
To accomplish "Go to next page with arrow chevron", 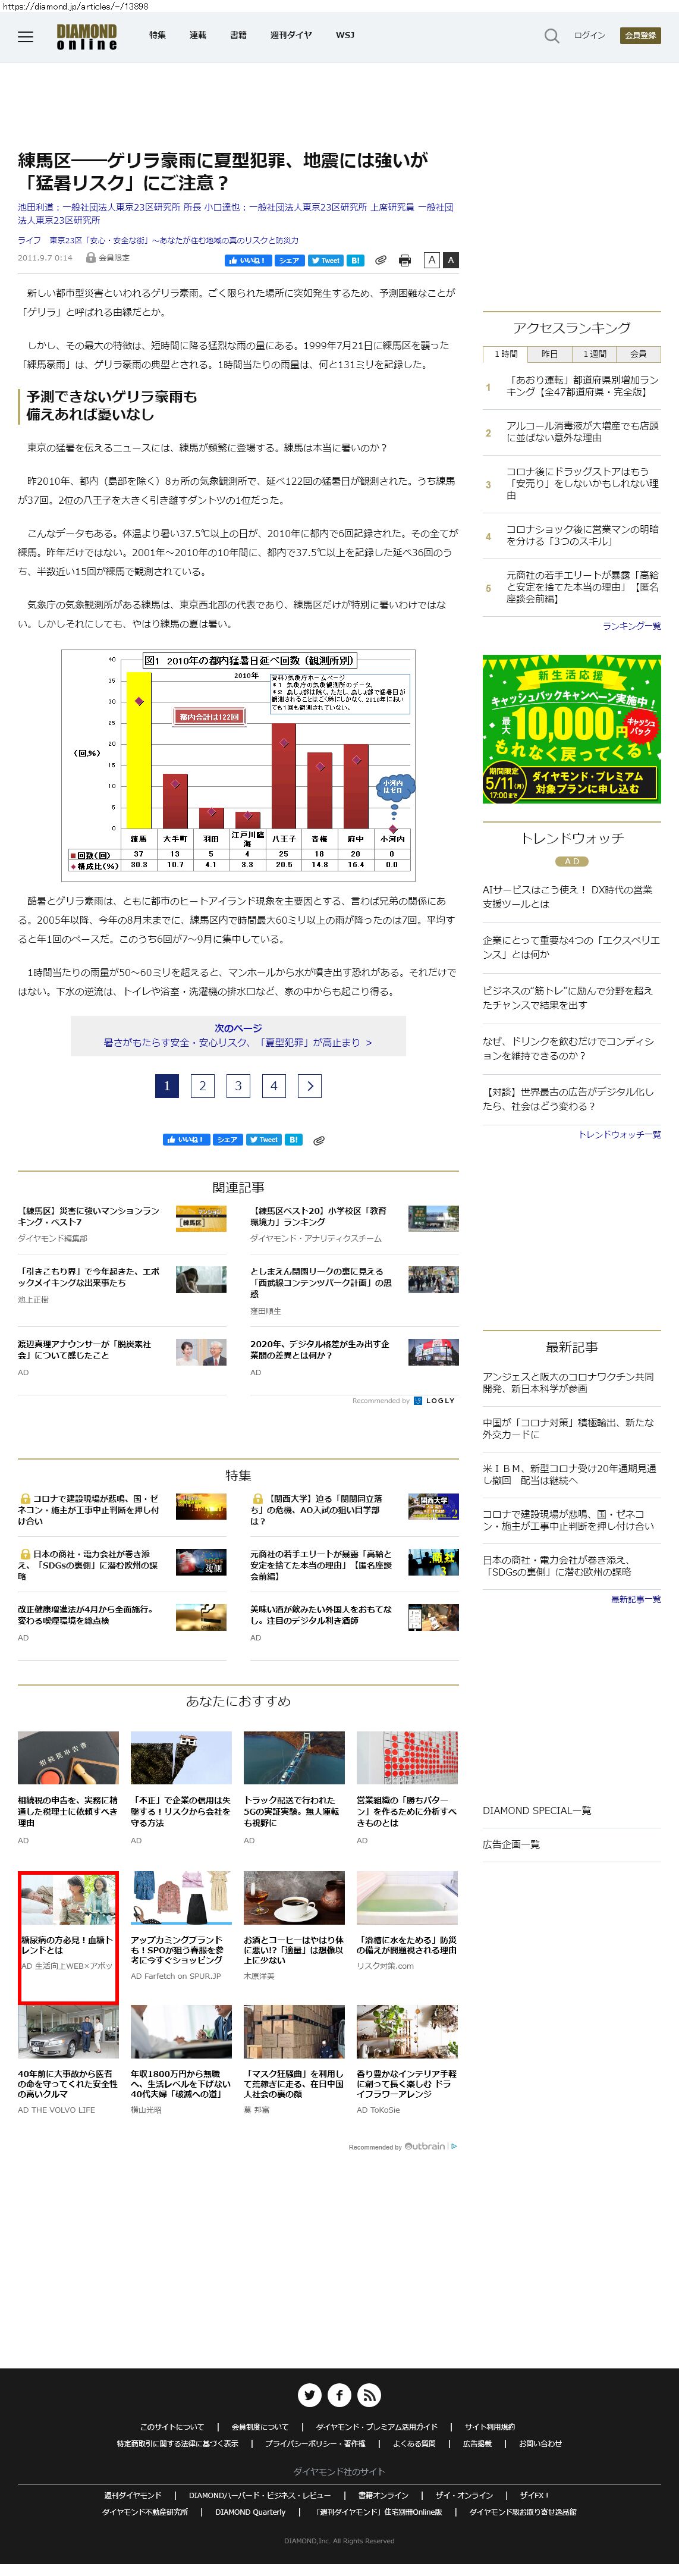I will [x=310, y=1086].
